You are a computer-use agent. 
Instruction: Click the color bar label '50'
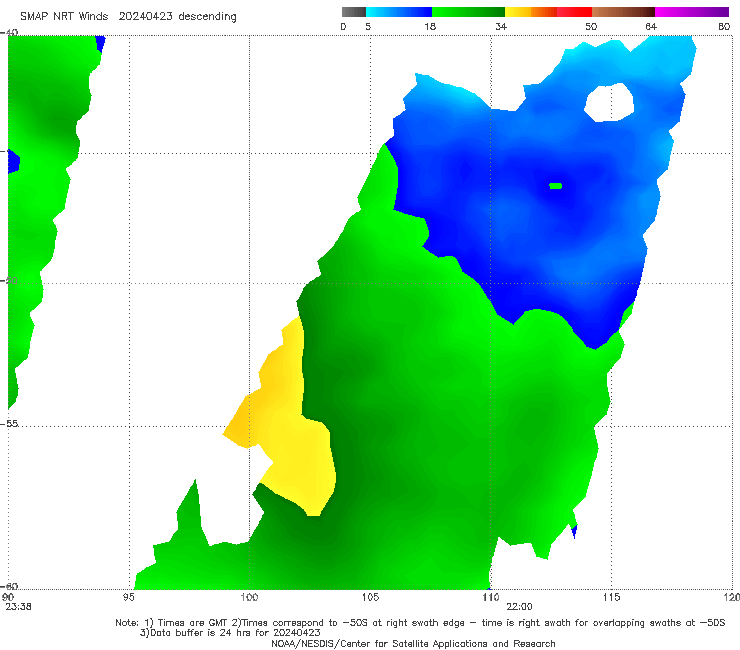[591, 26]
